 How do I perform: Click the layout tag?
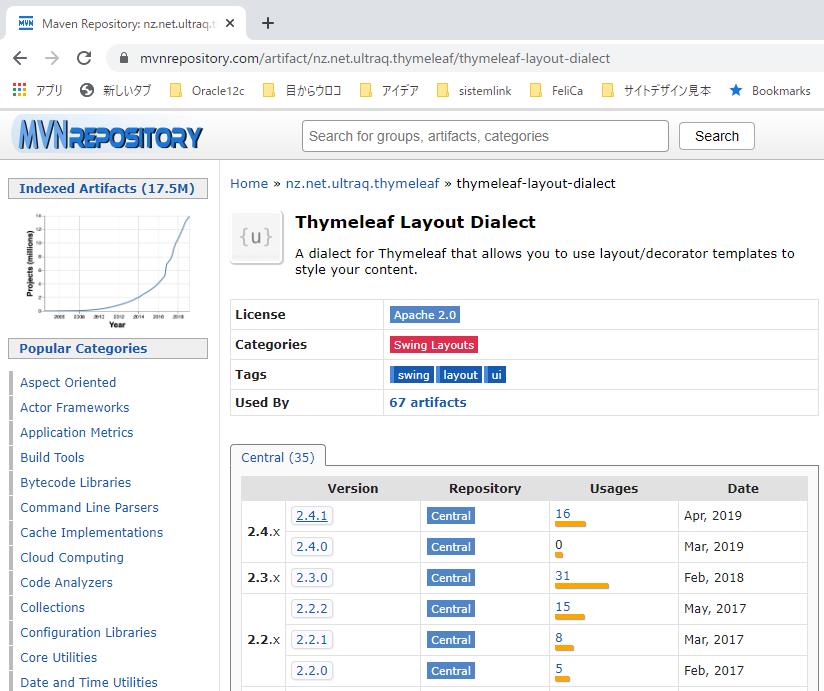(x=460, y=375)
